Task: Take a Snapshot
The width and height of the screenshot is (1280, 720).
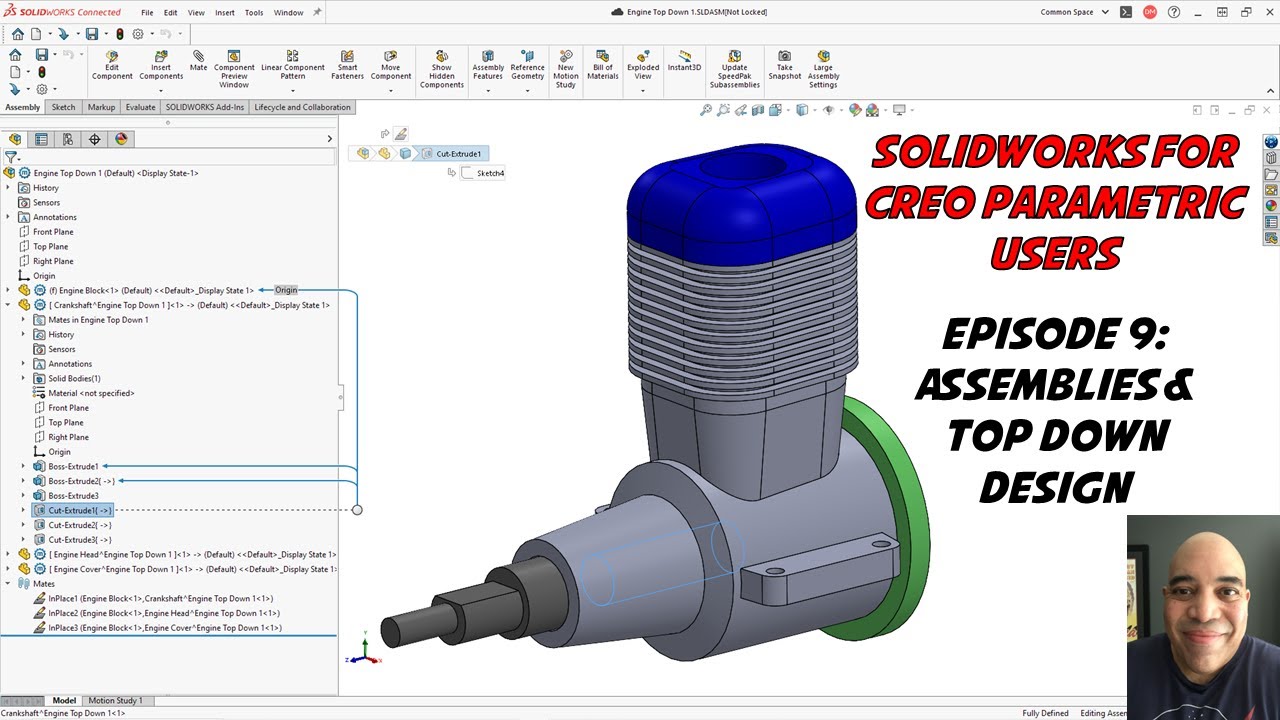Action: tap(785, 65)
